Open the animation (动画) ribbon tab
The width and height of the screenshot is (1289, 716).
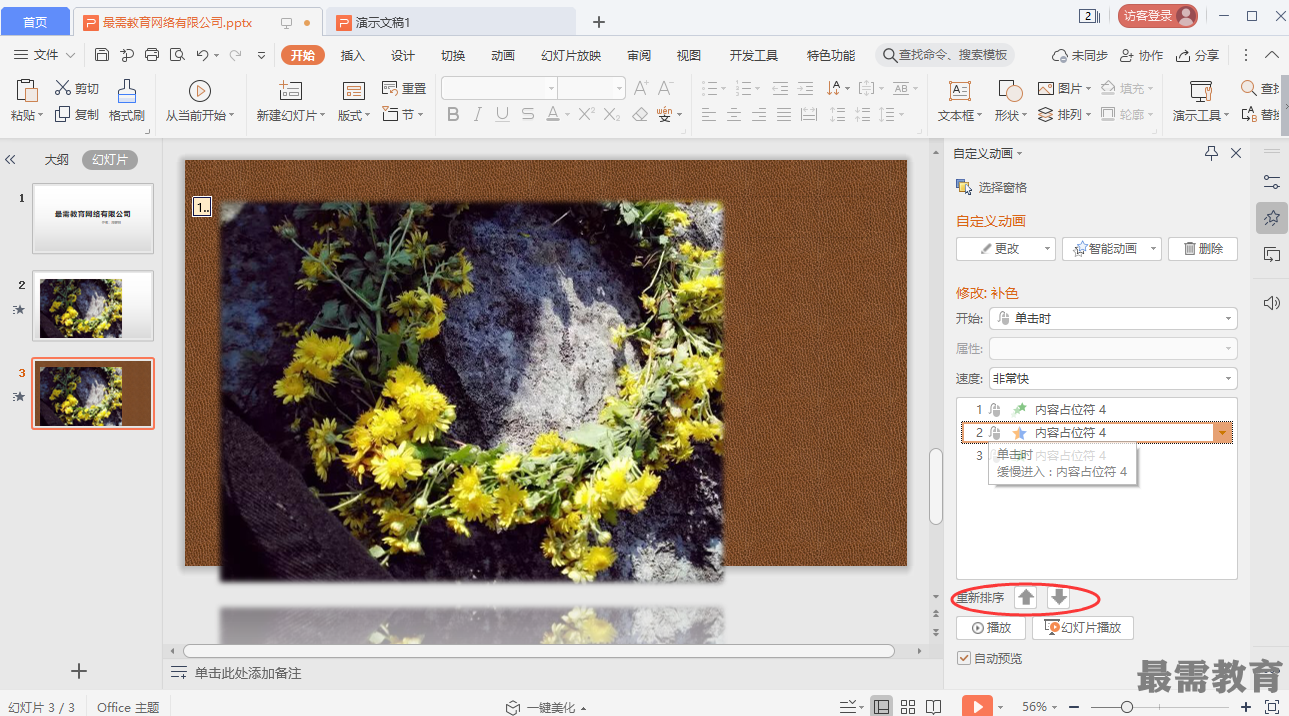503,55
